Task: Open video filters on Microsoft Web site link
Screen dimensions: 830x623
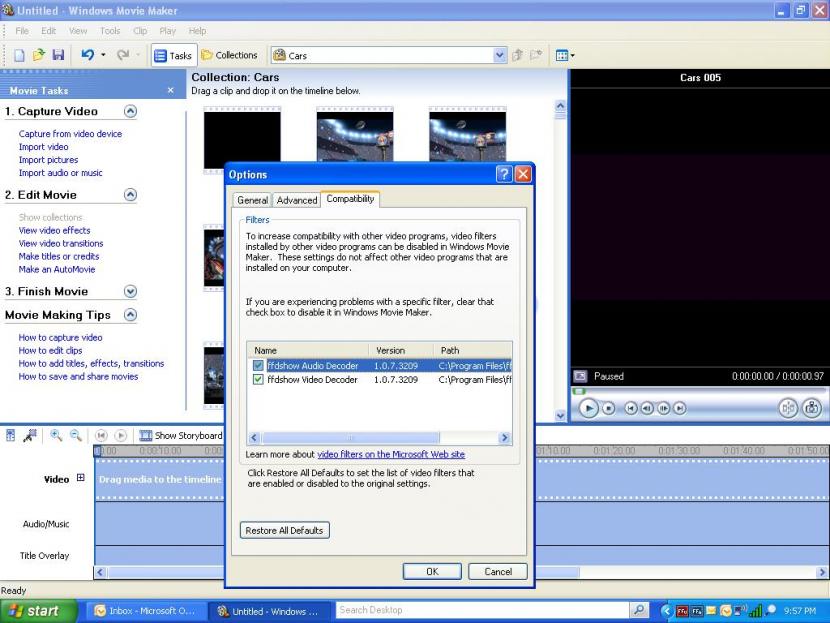Action: (x=391, y=455)
